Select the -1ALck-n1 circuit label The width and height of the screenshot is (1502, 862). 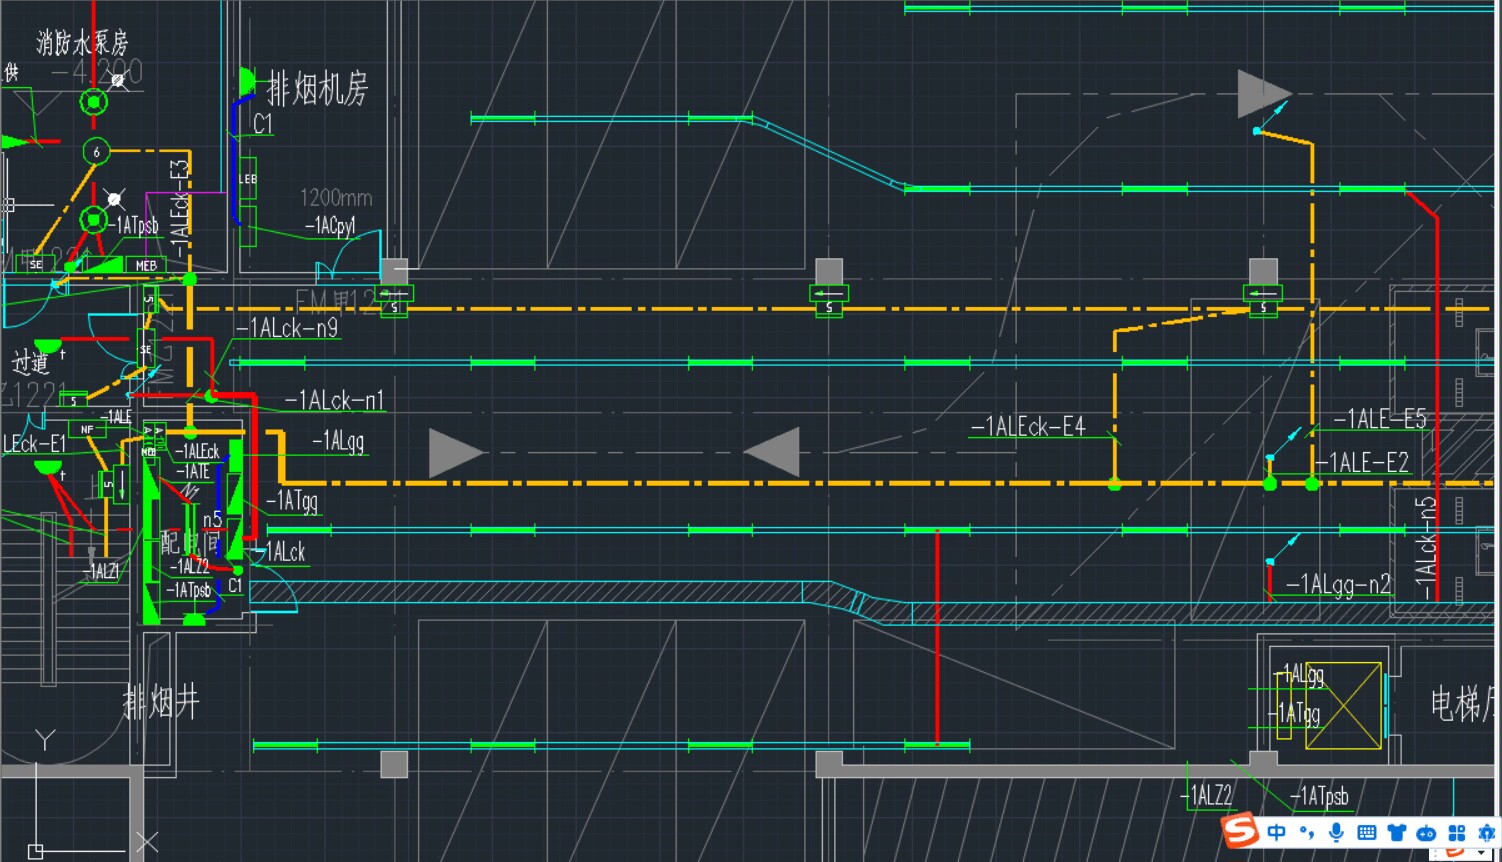335,401
